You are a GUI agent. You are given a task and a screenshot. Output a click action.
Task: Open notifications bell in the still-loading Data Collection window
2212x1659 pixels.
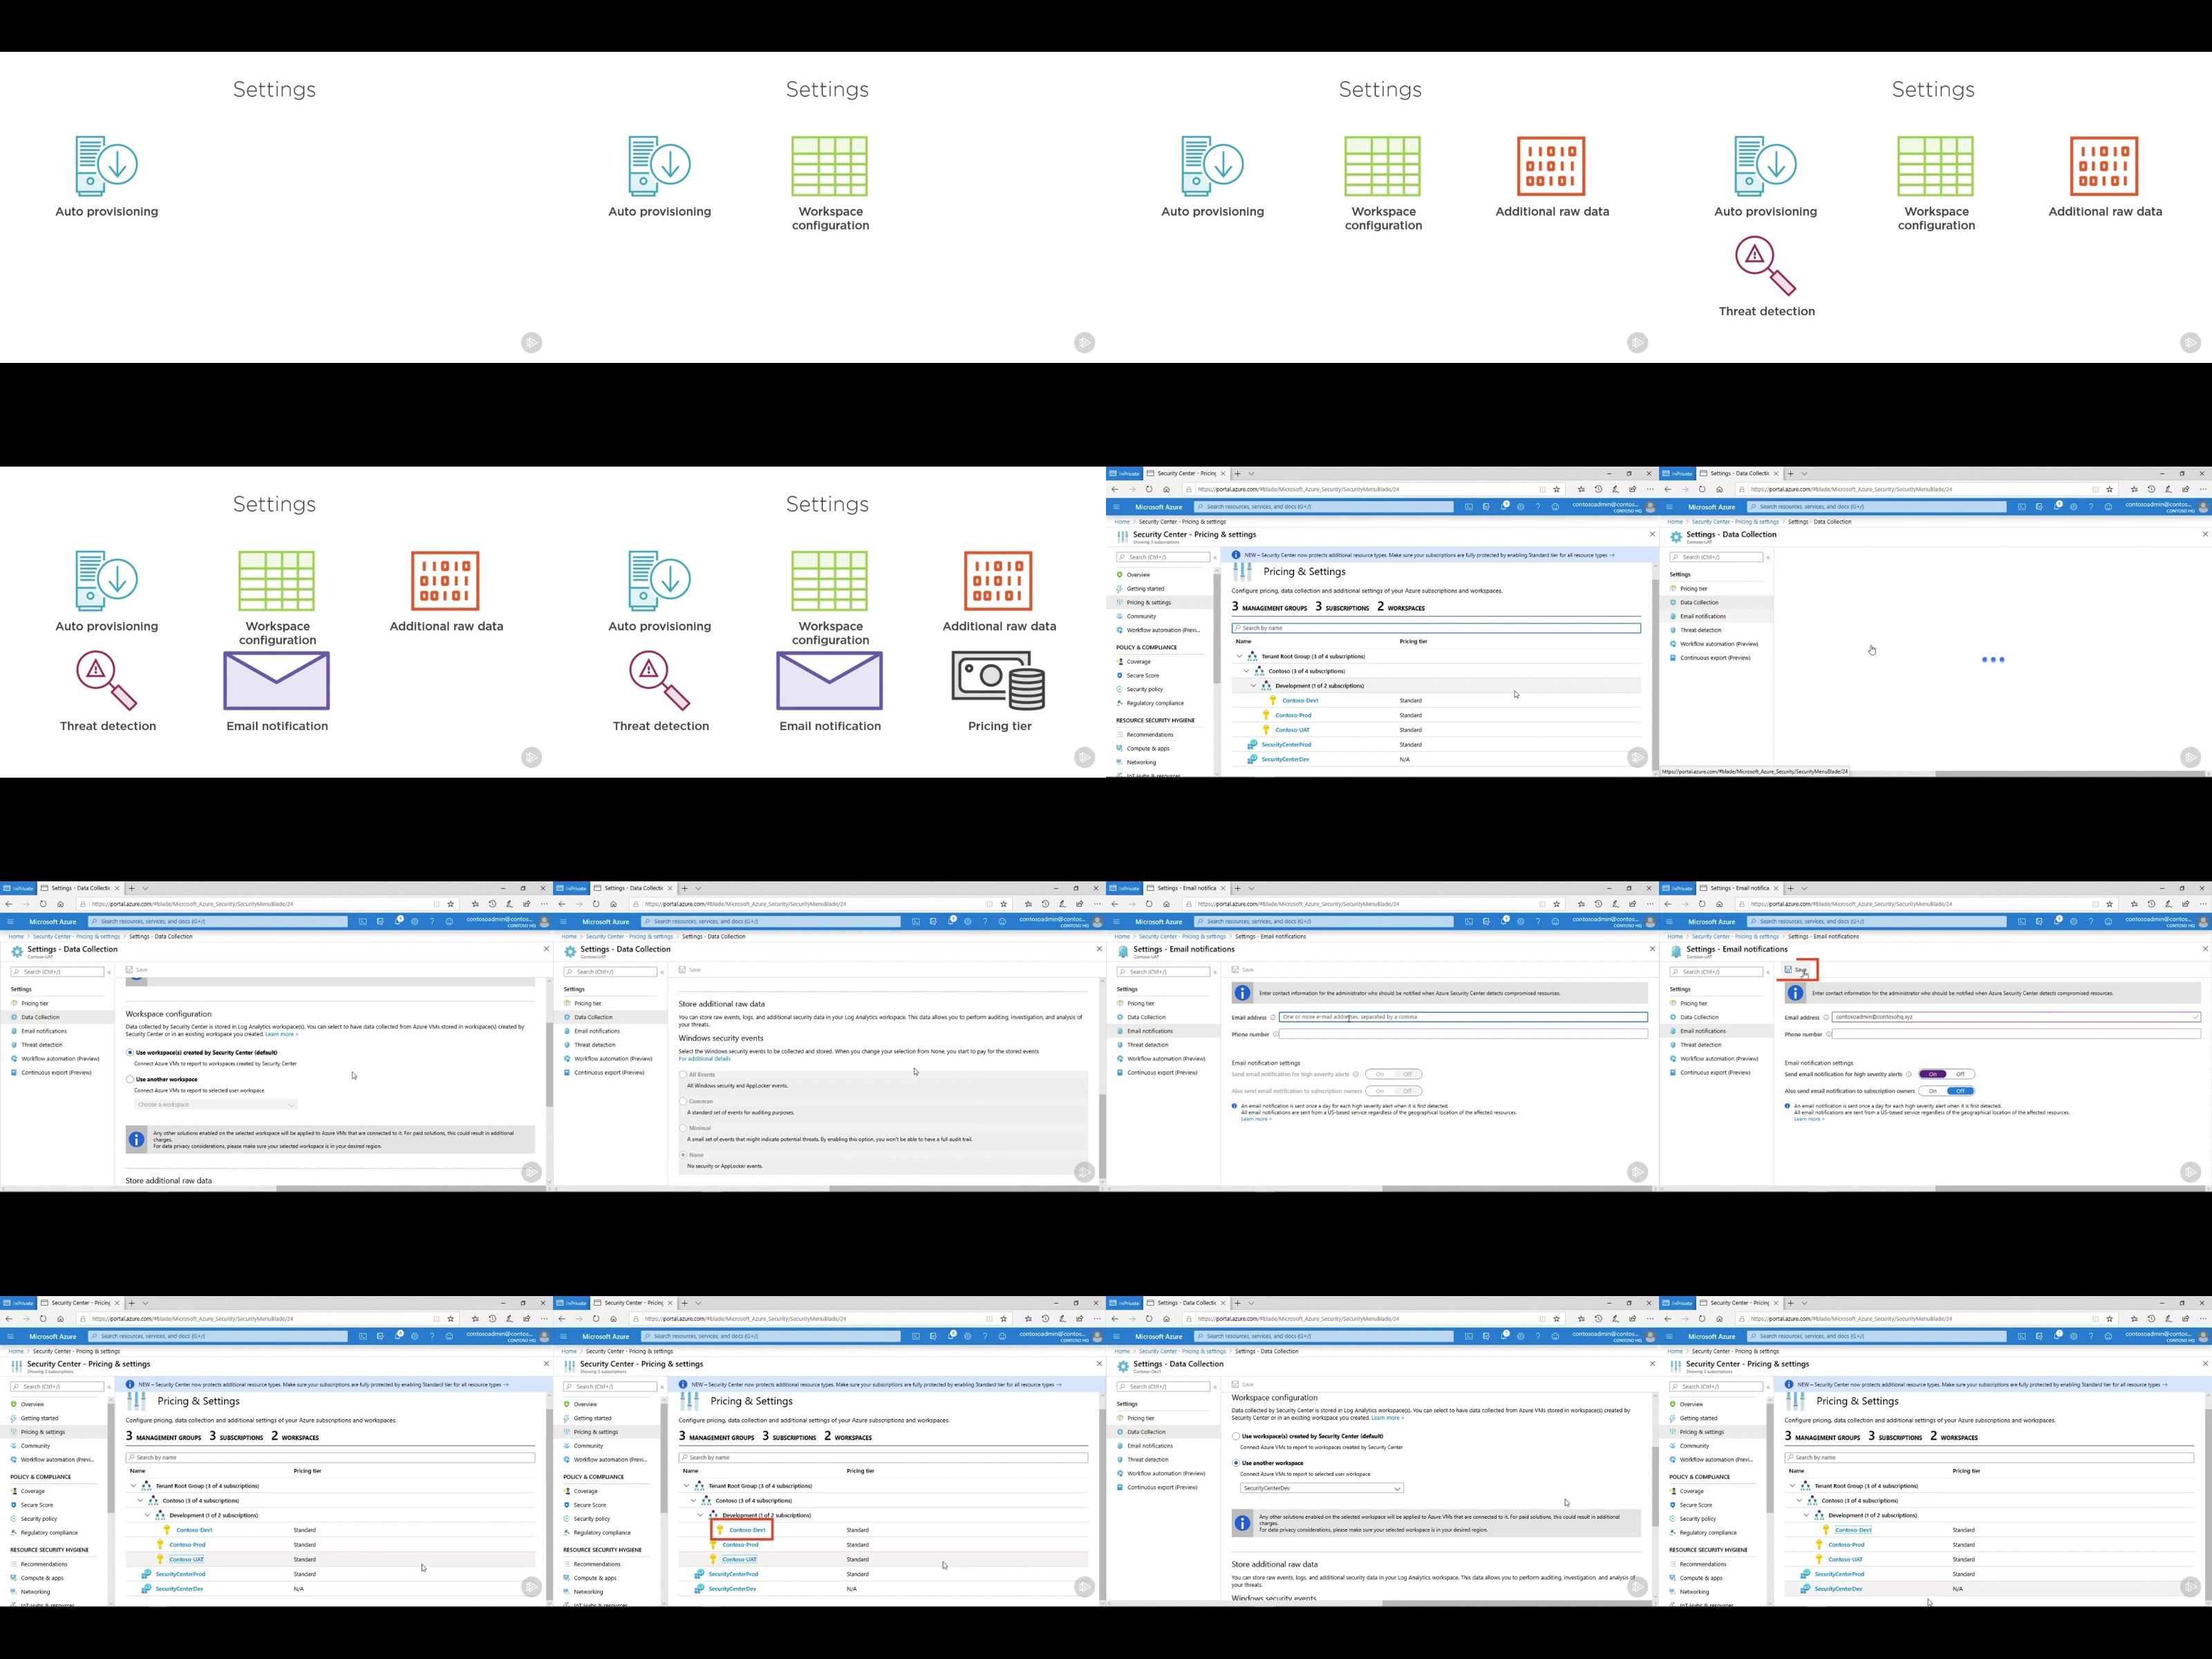pos(2057,506)
